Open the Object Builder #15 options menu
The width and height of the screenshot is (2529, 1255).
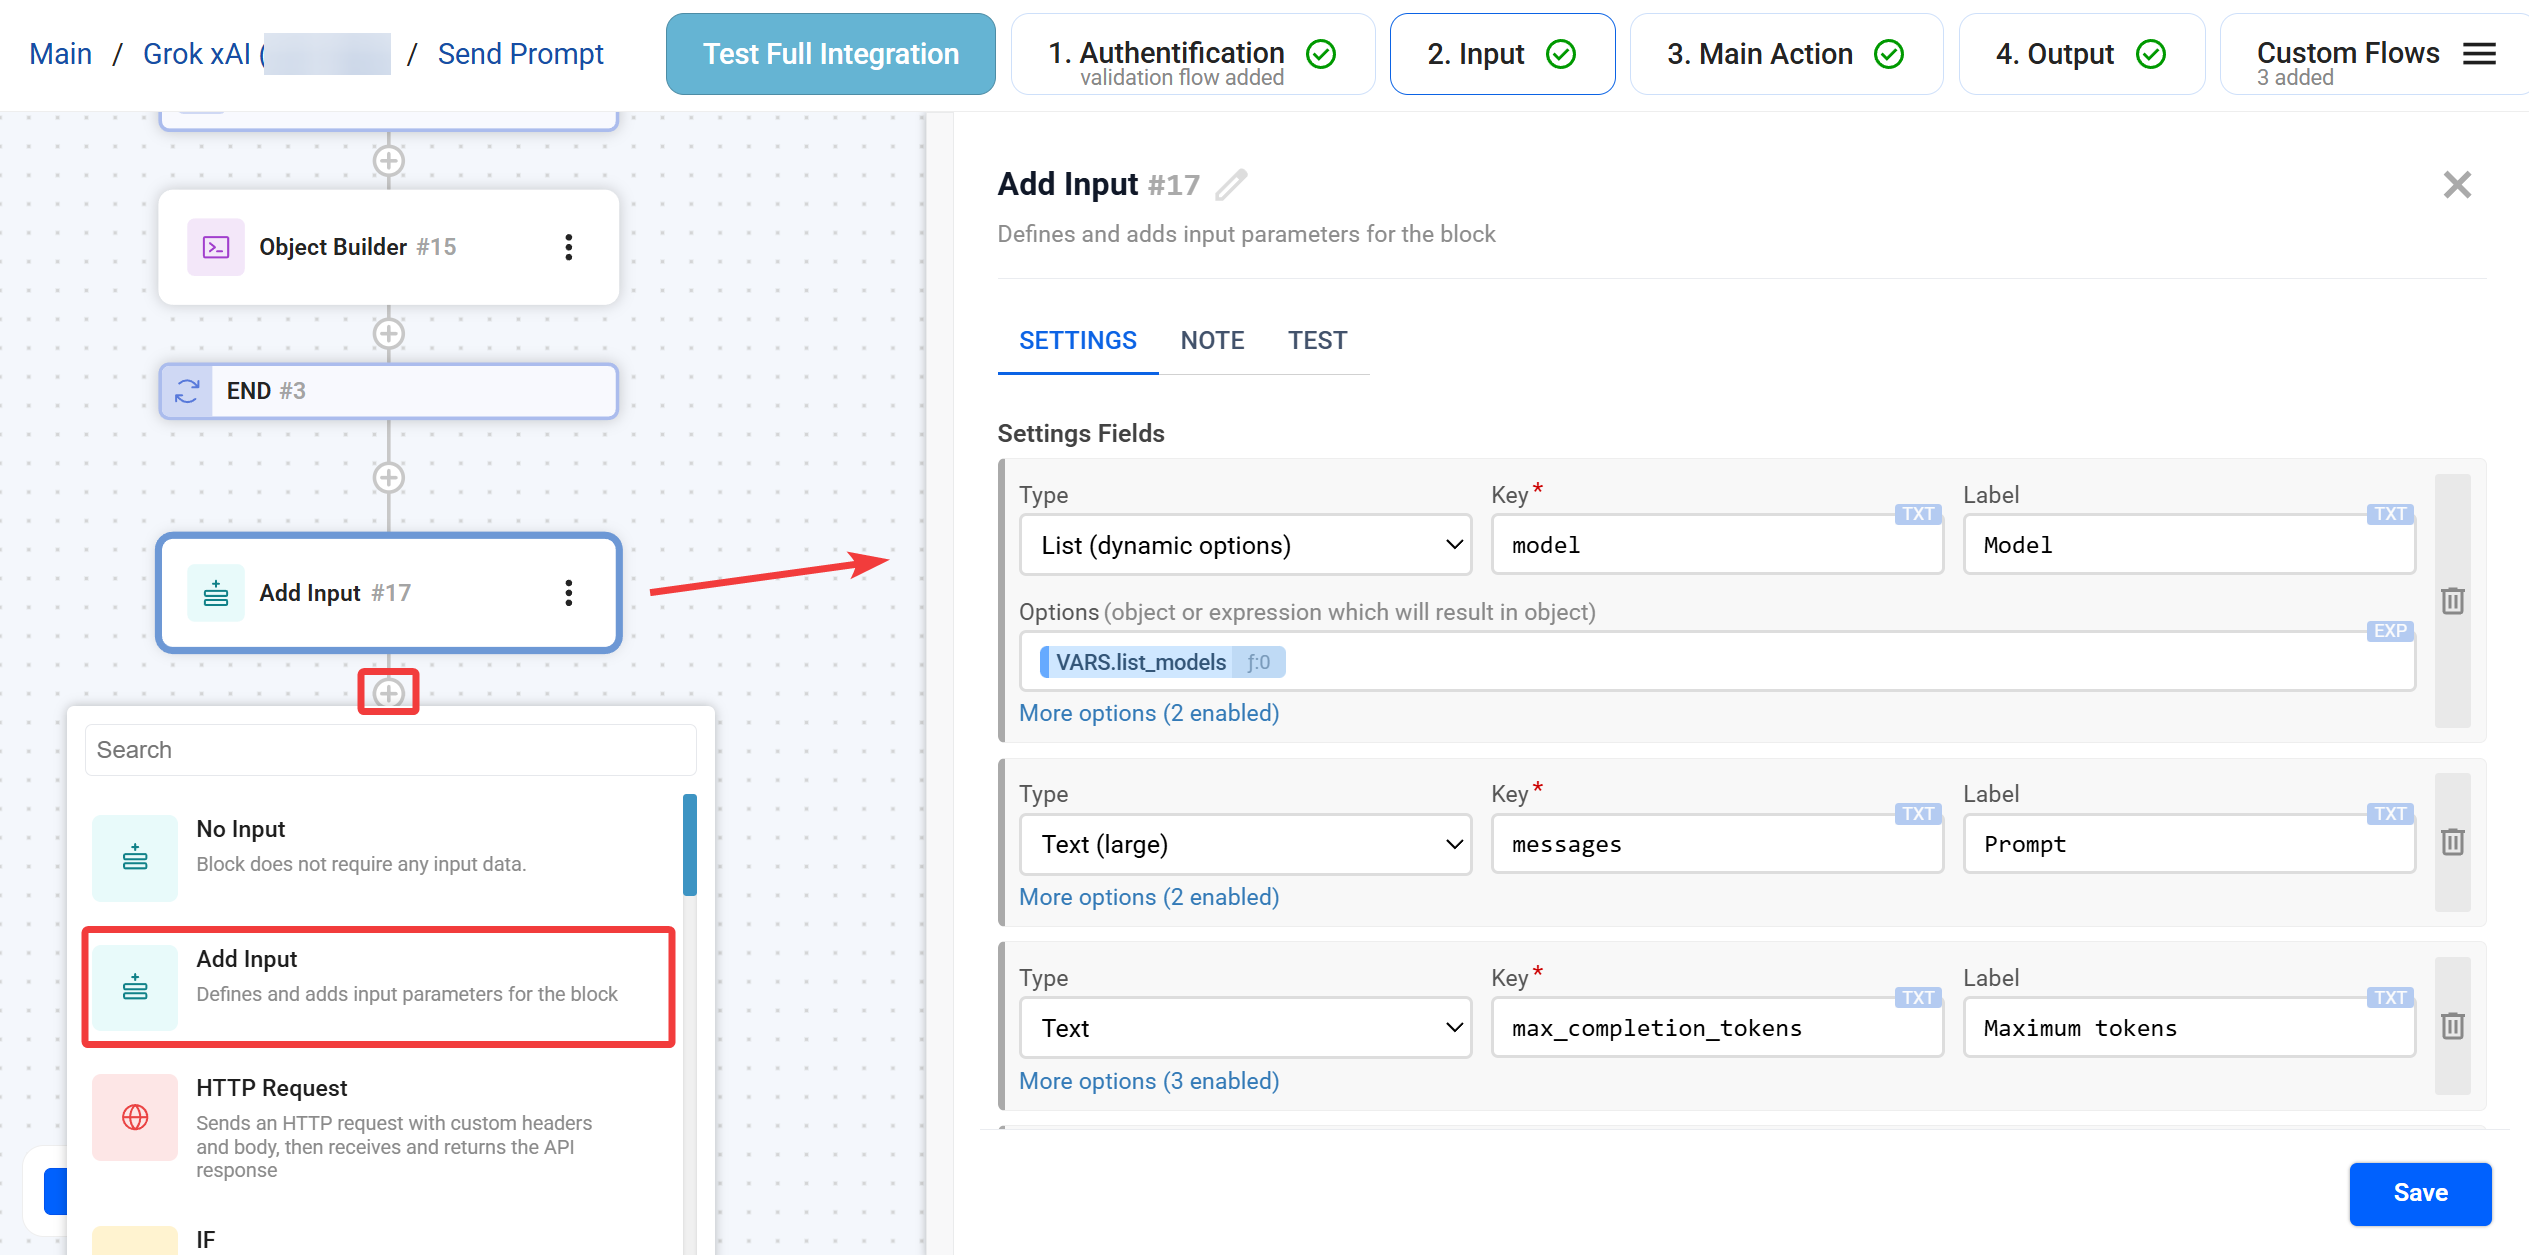(x=568, y=246)
